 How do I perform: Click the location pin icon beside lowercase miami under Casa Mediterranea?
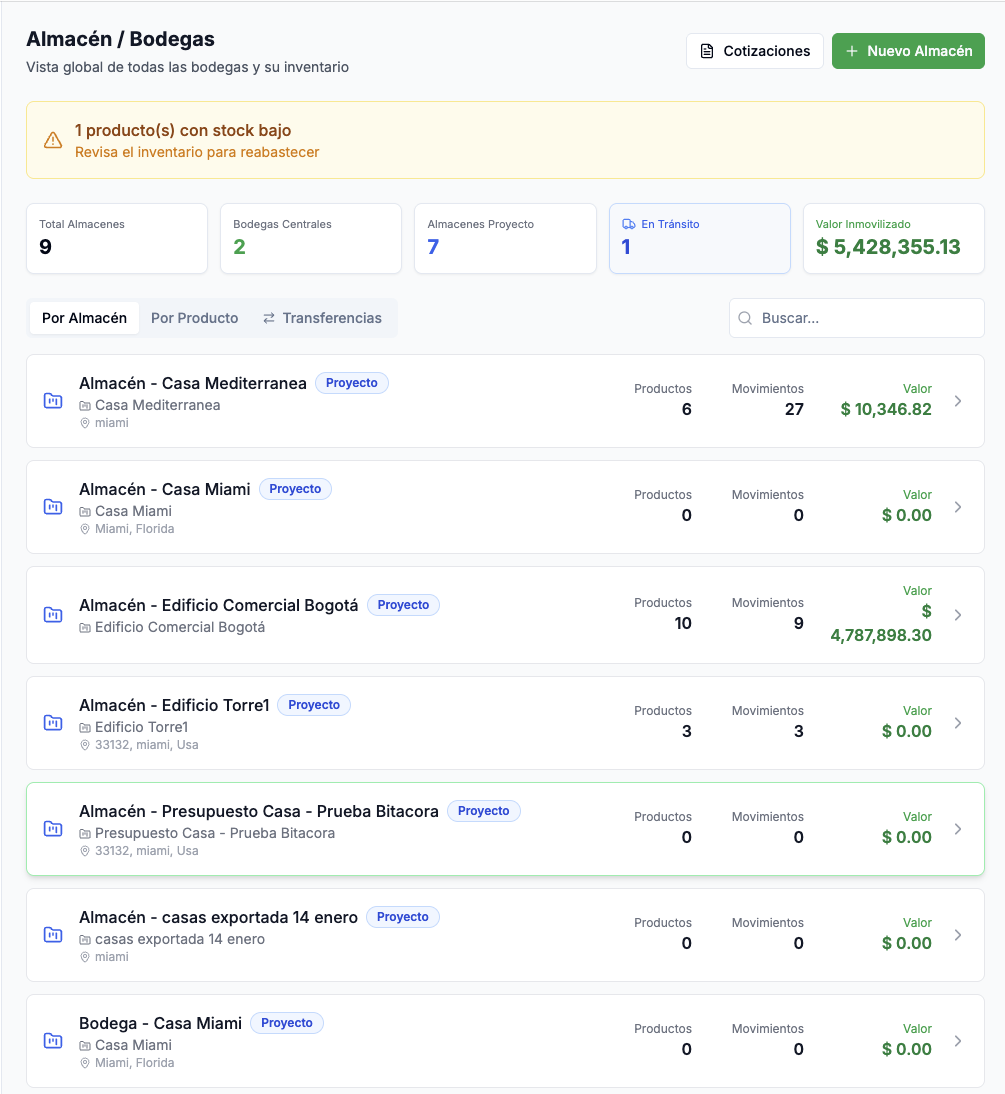coord(85,423)
